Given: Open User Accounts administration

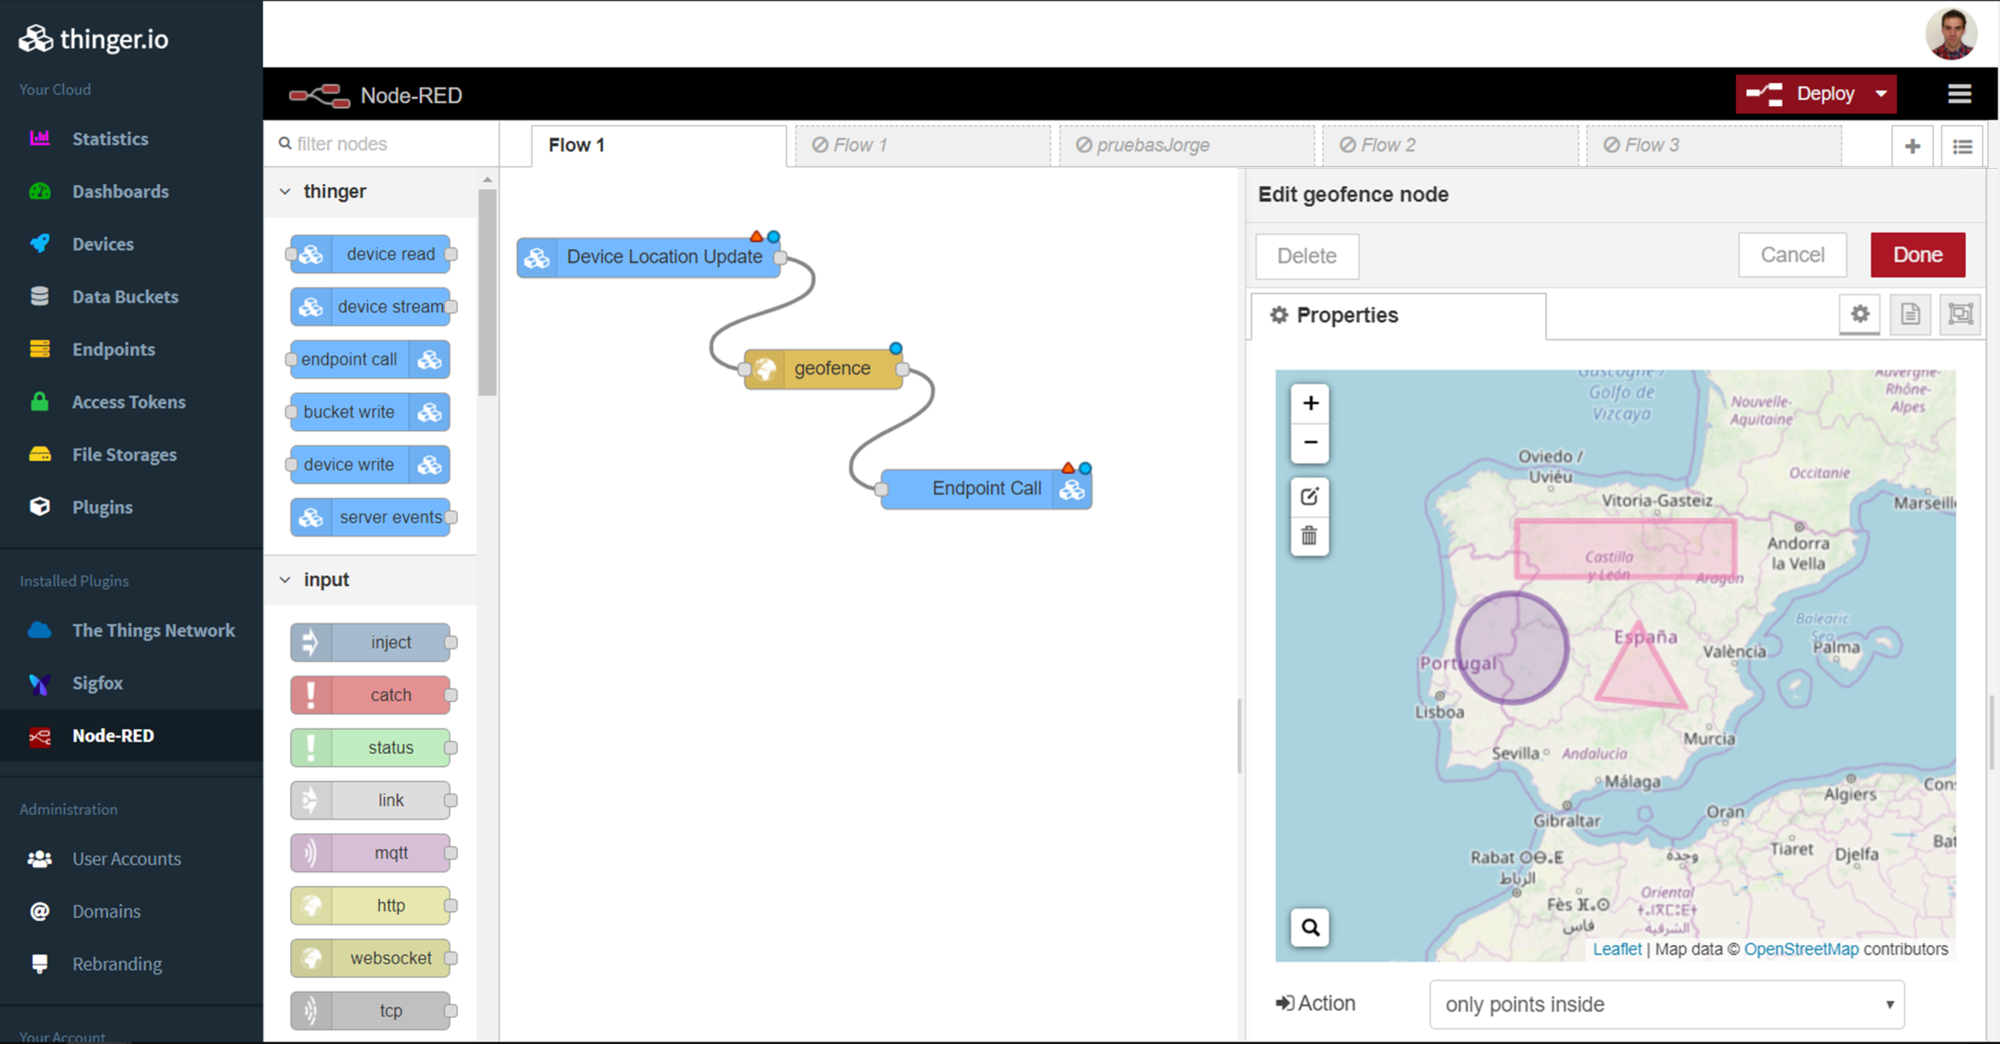Looking at the screenshot, I should coord(126,859).
